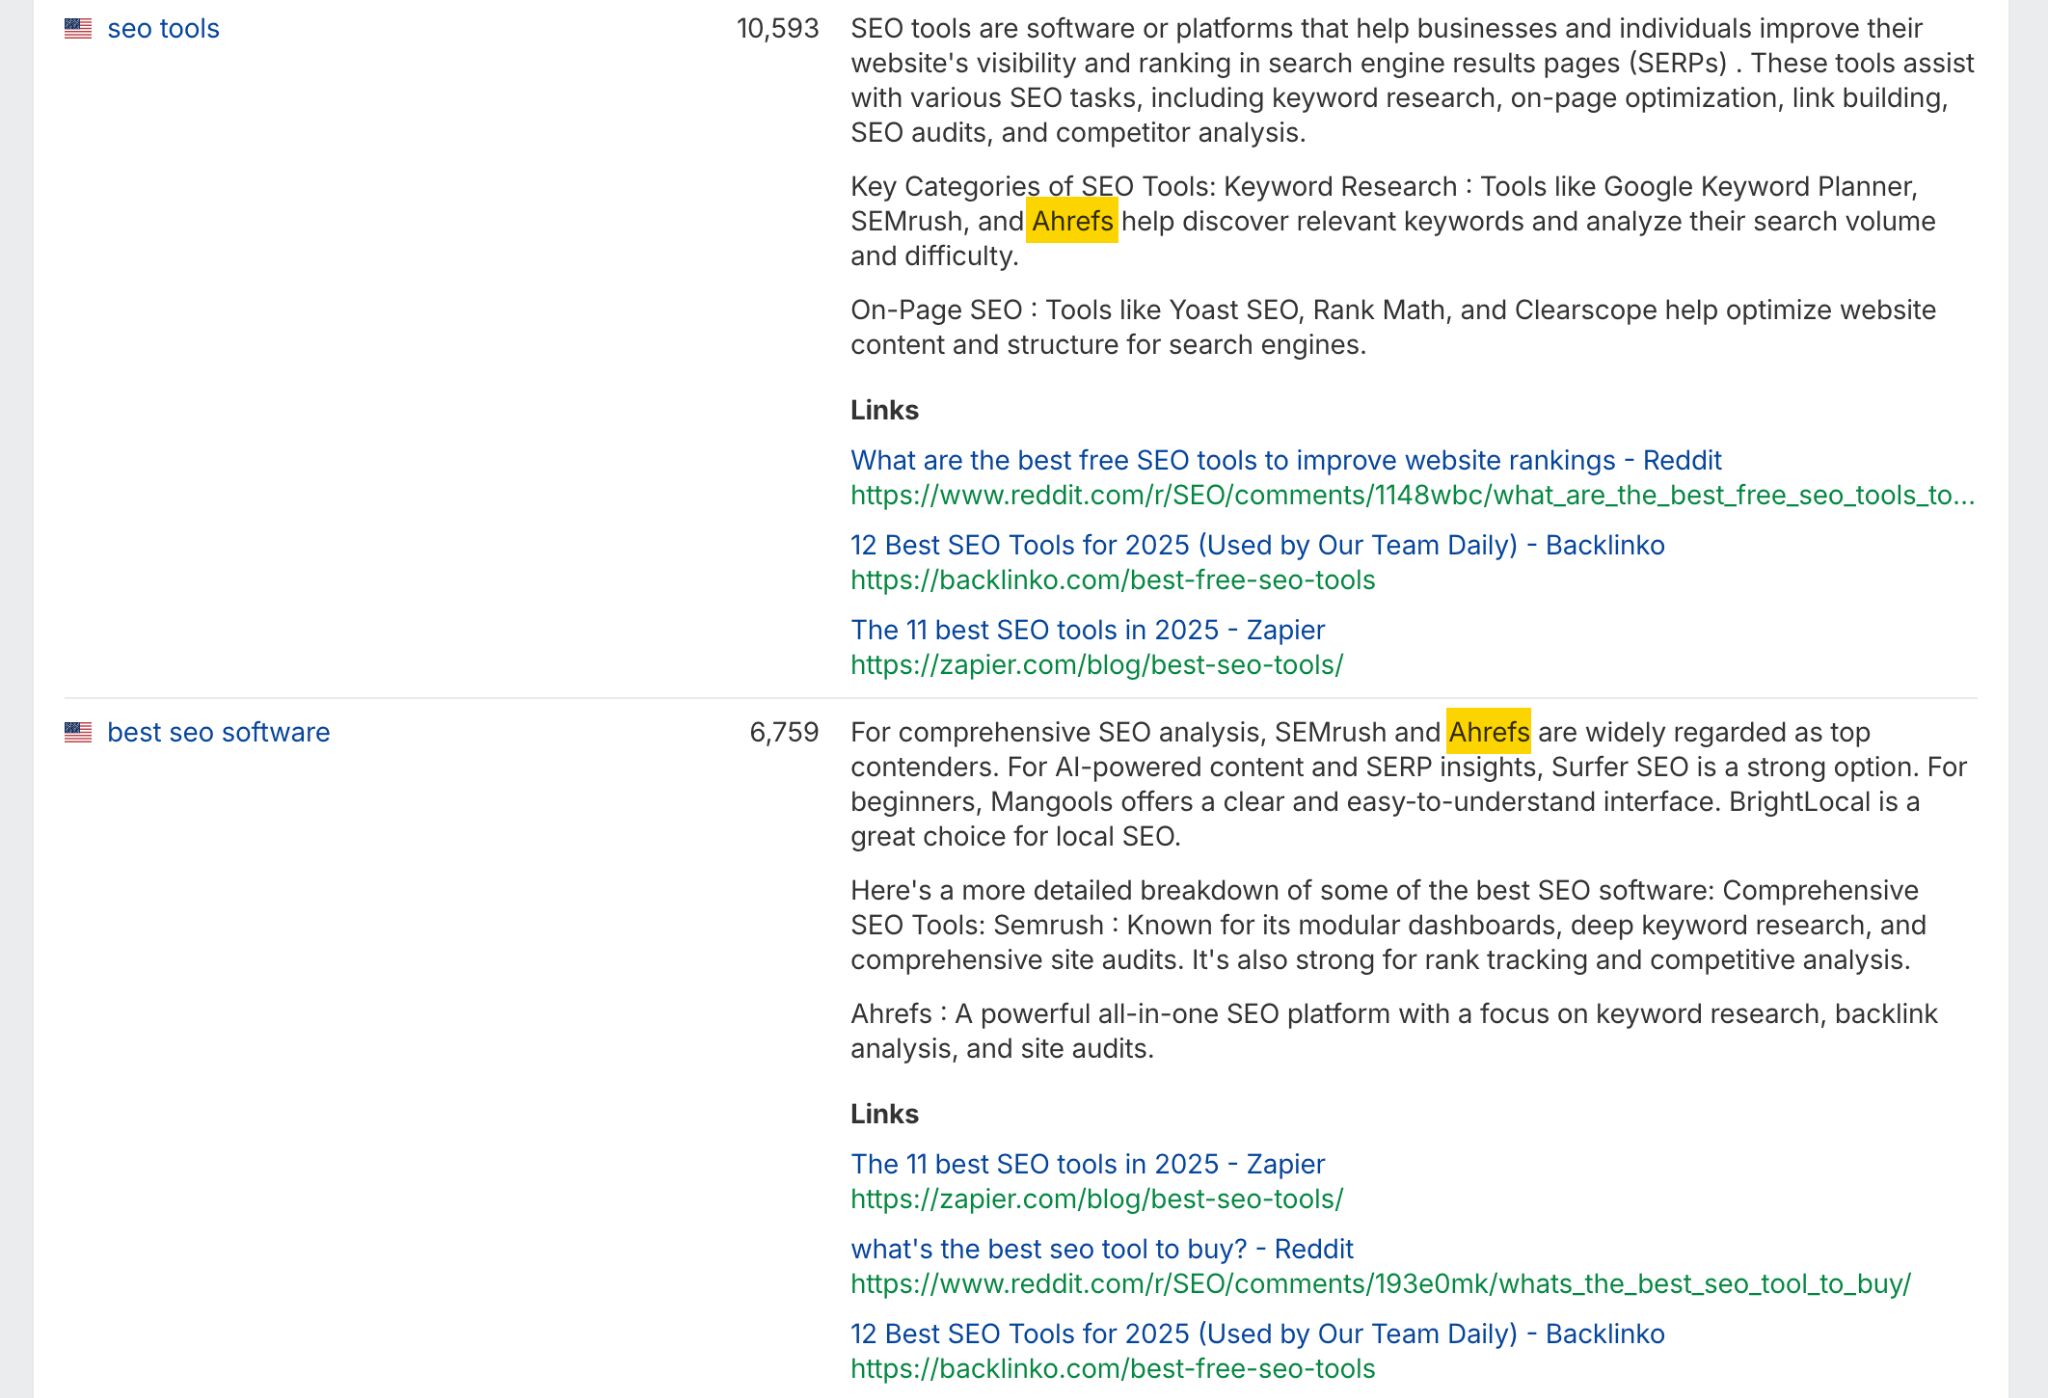Click last backlinko.com best-free-seo-tools URL
2048x1398 pixels.
click(1112, 1369)
